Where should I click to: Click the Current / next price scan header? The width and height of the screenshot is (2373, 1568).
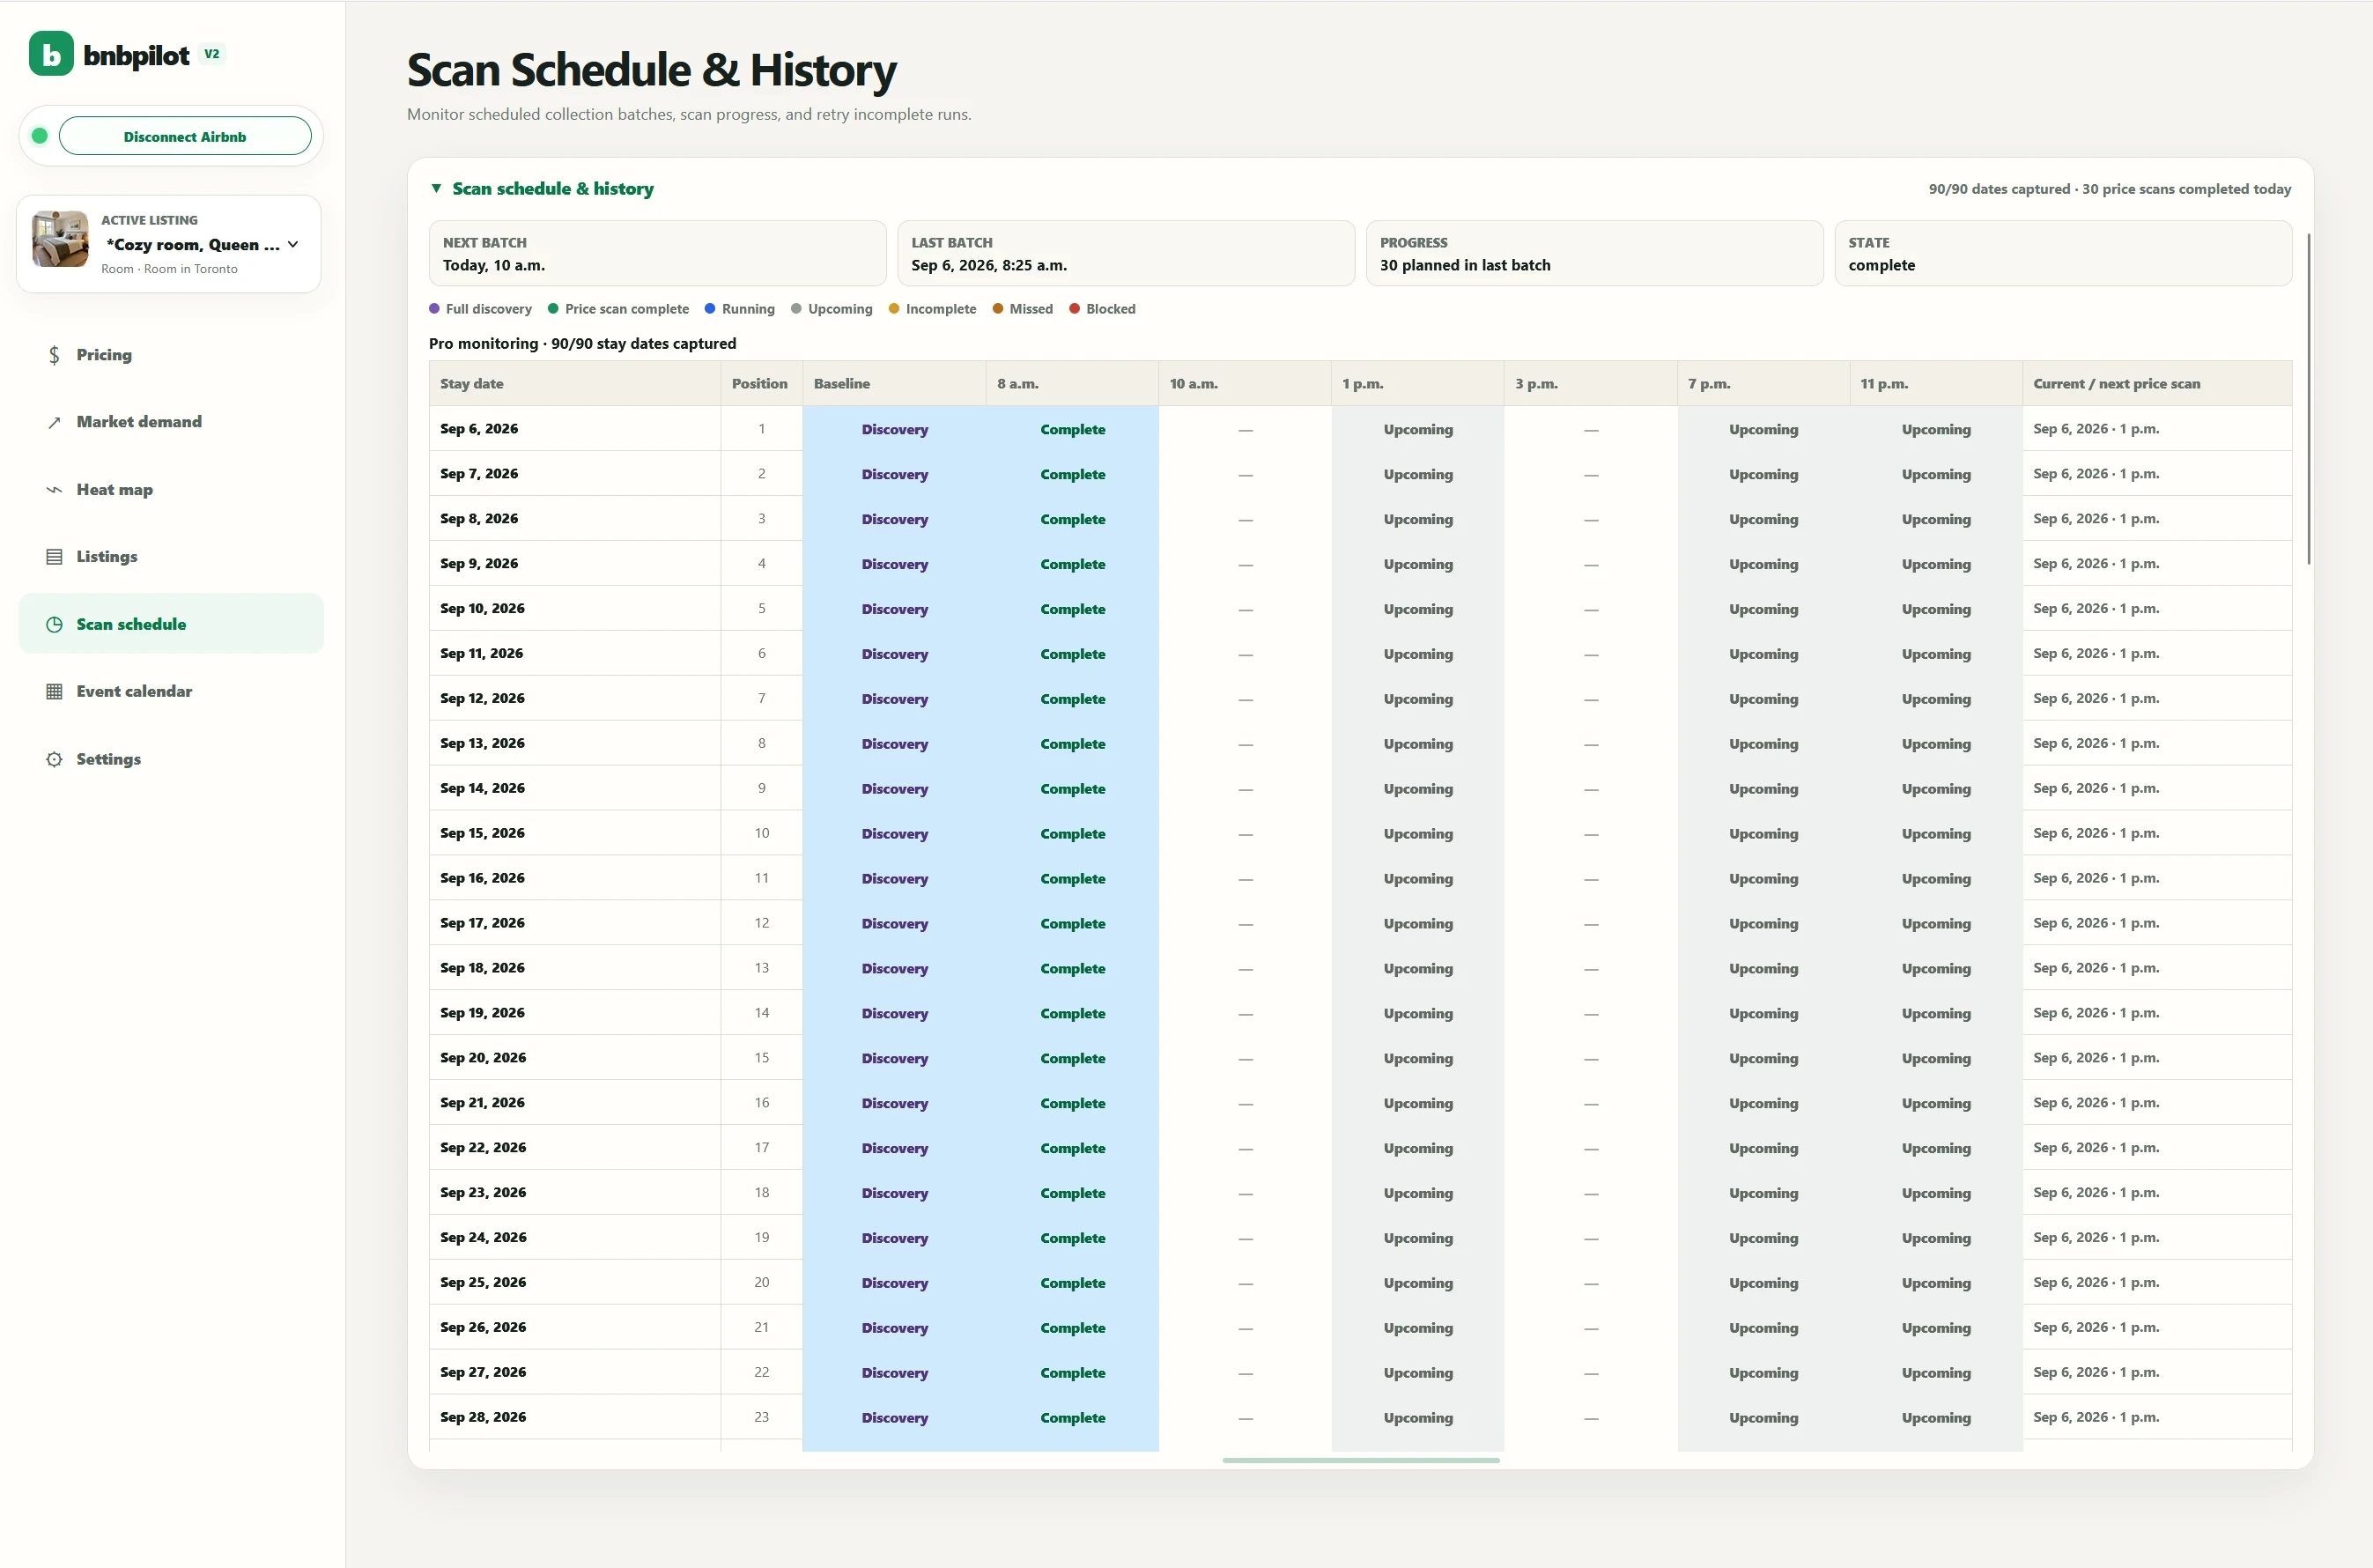coord(2157,384)
